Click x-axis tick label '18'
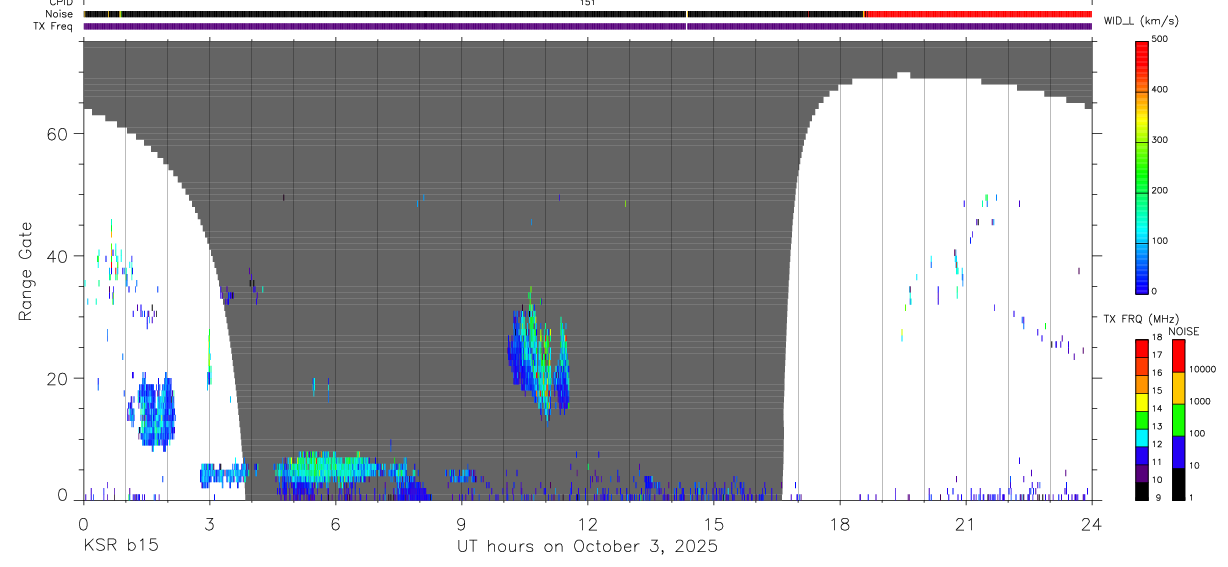The image size is (1228, 567). pyautogui.click(x=839, y=523)
